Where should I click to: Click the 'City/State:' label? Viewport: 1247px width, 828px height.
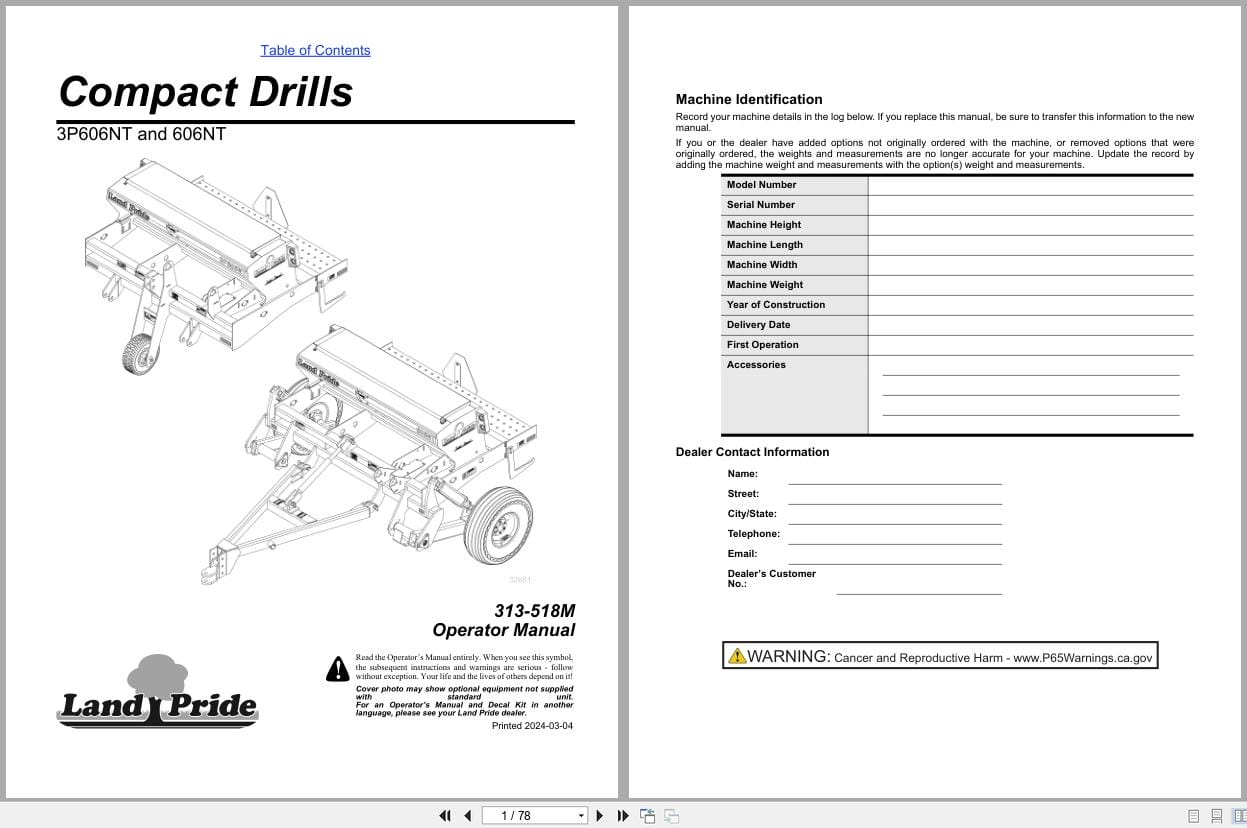pos(752,514)
